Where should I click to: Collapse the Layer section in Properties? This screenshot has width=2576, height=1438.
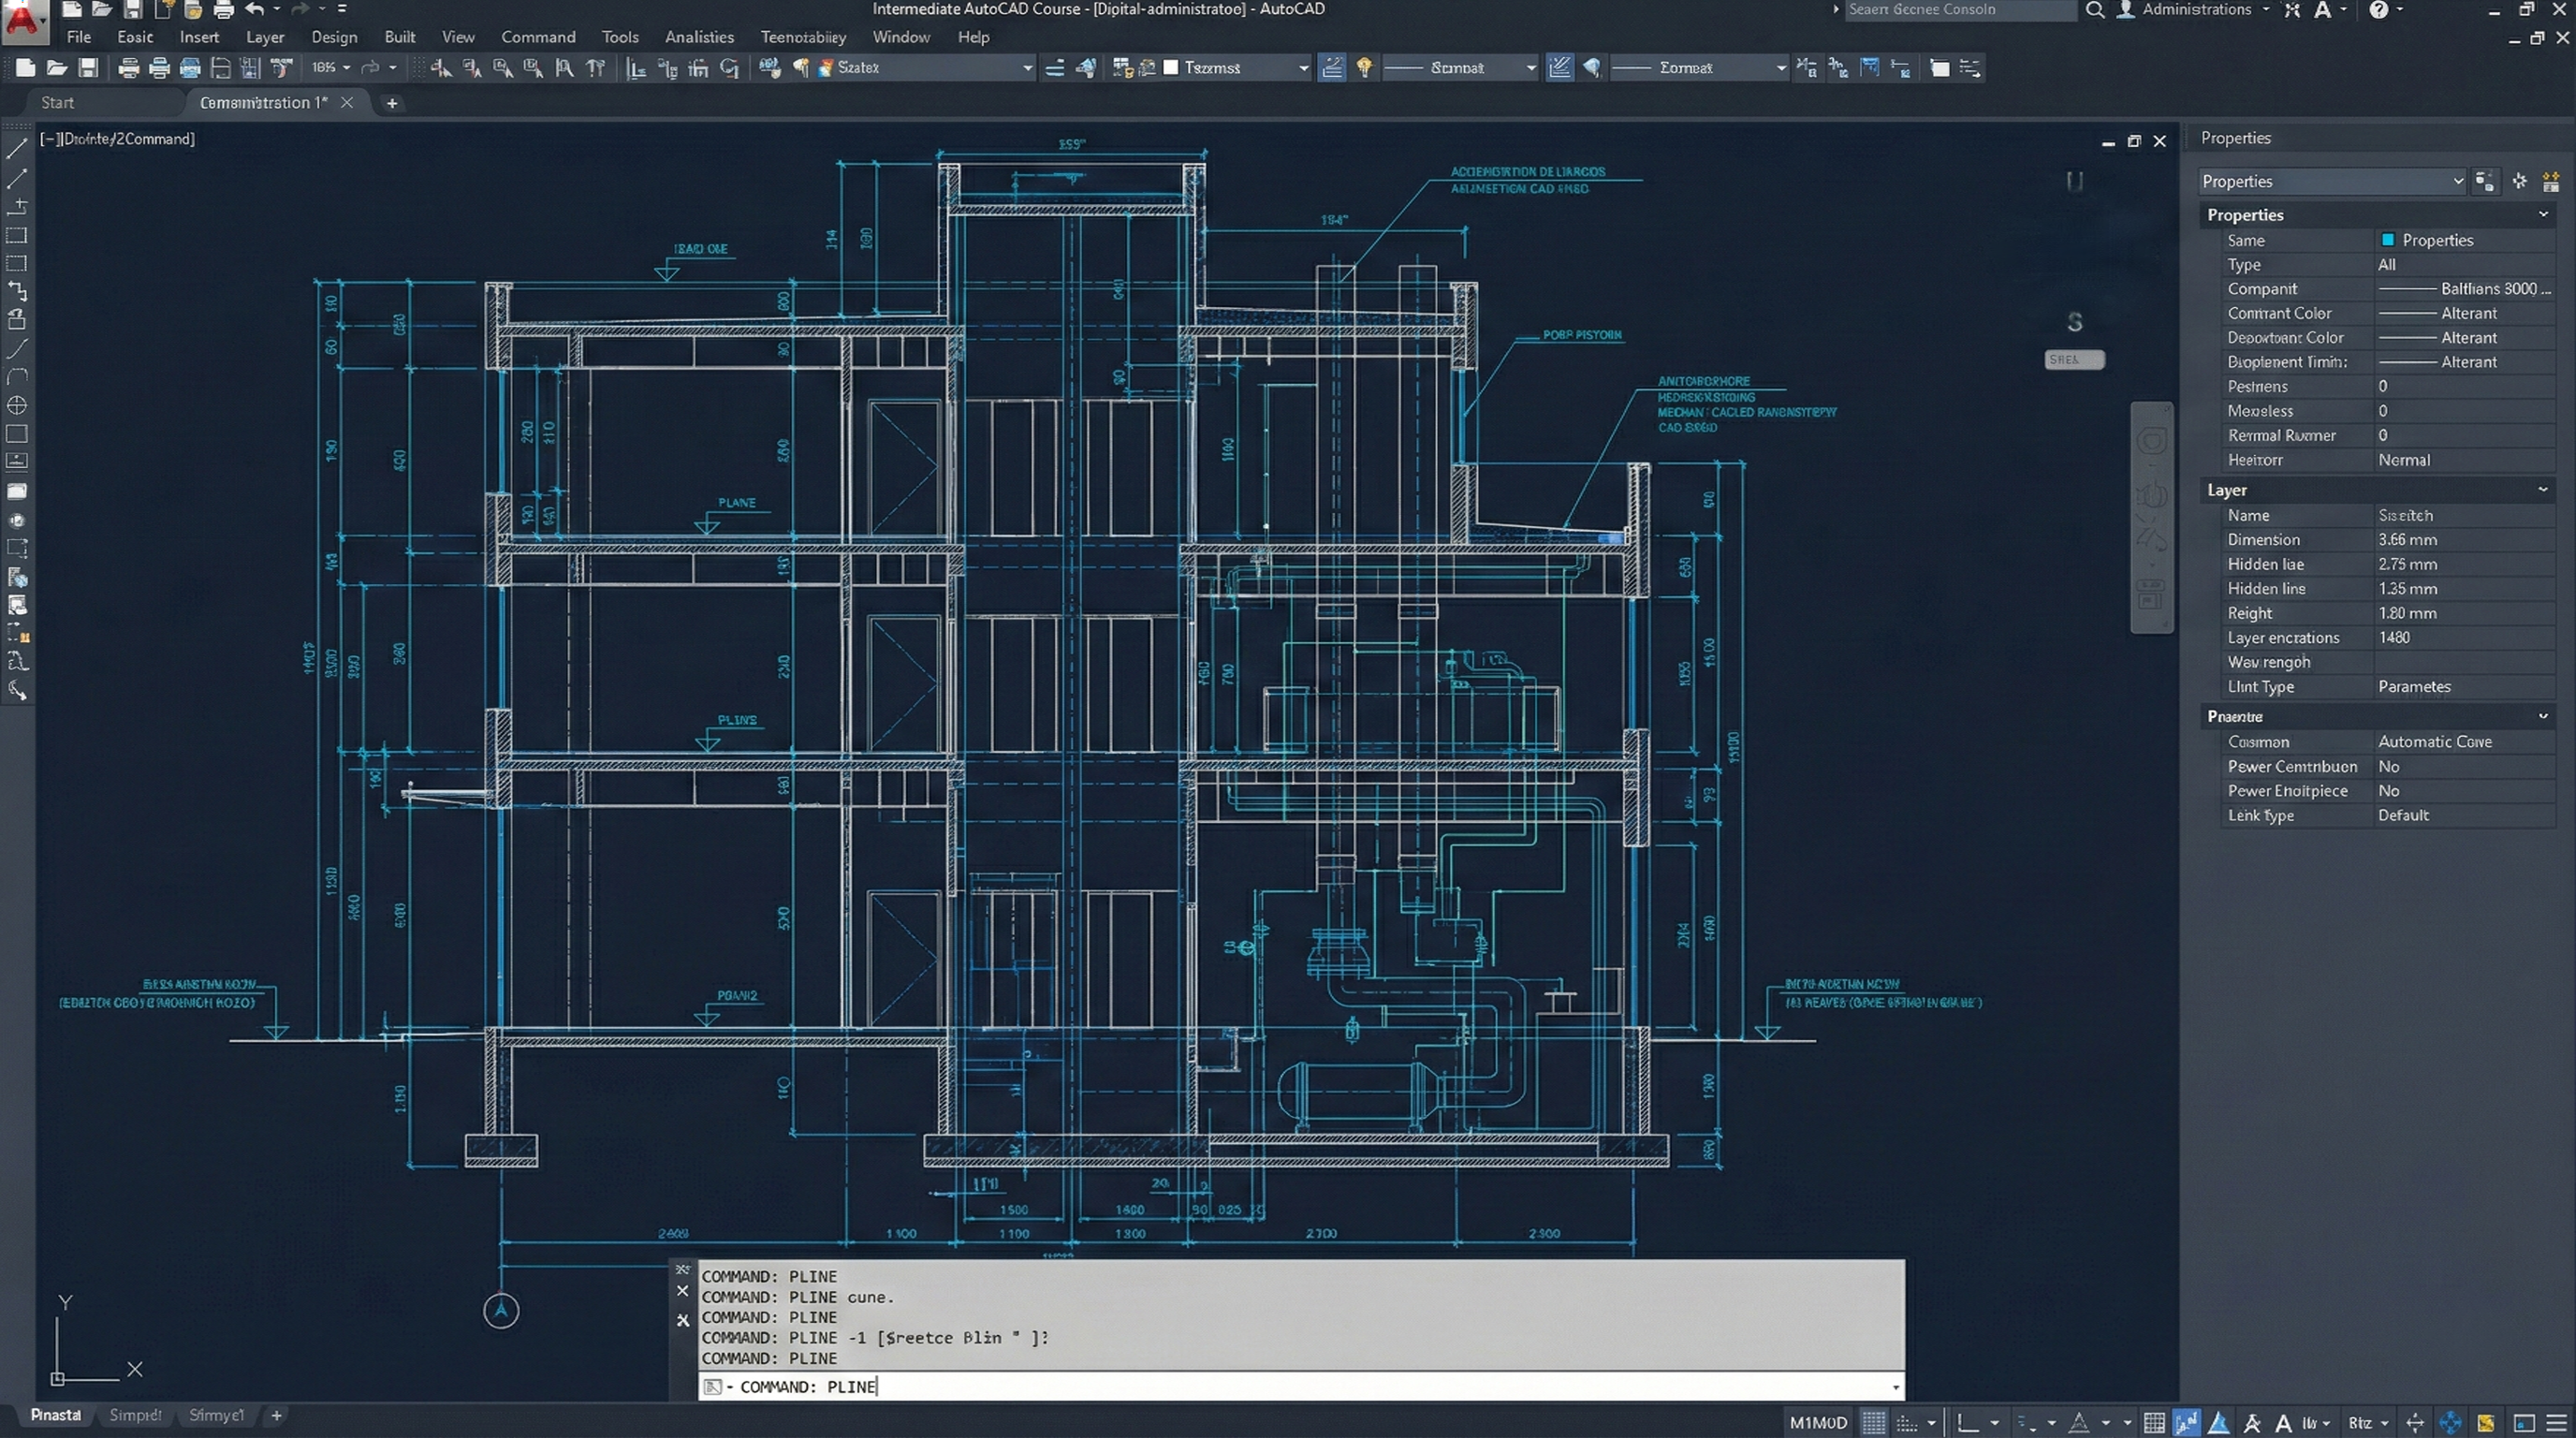pyautogui.click(x=2542, y=490)
